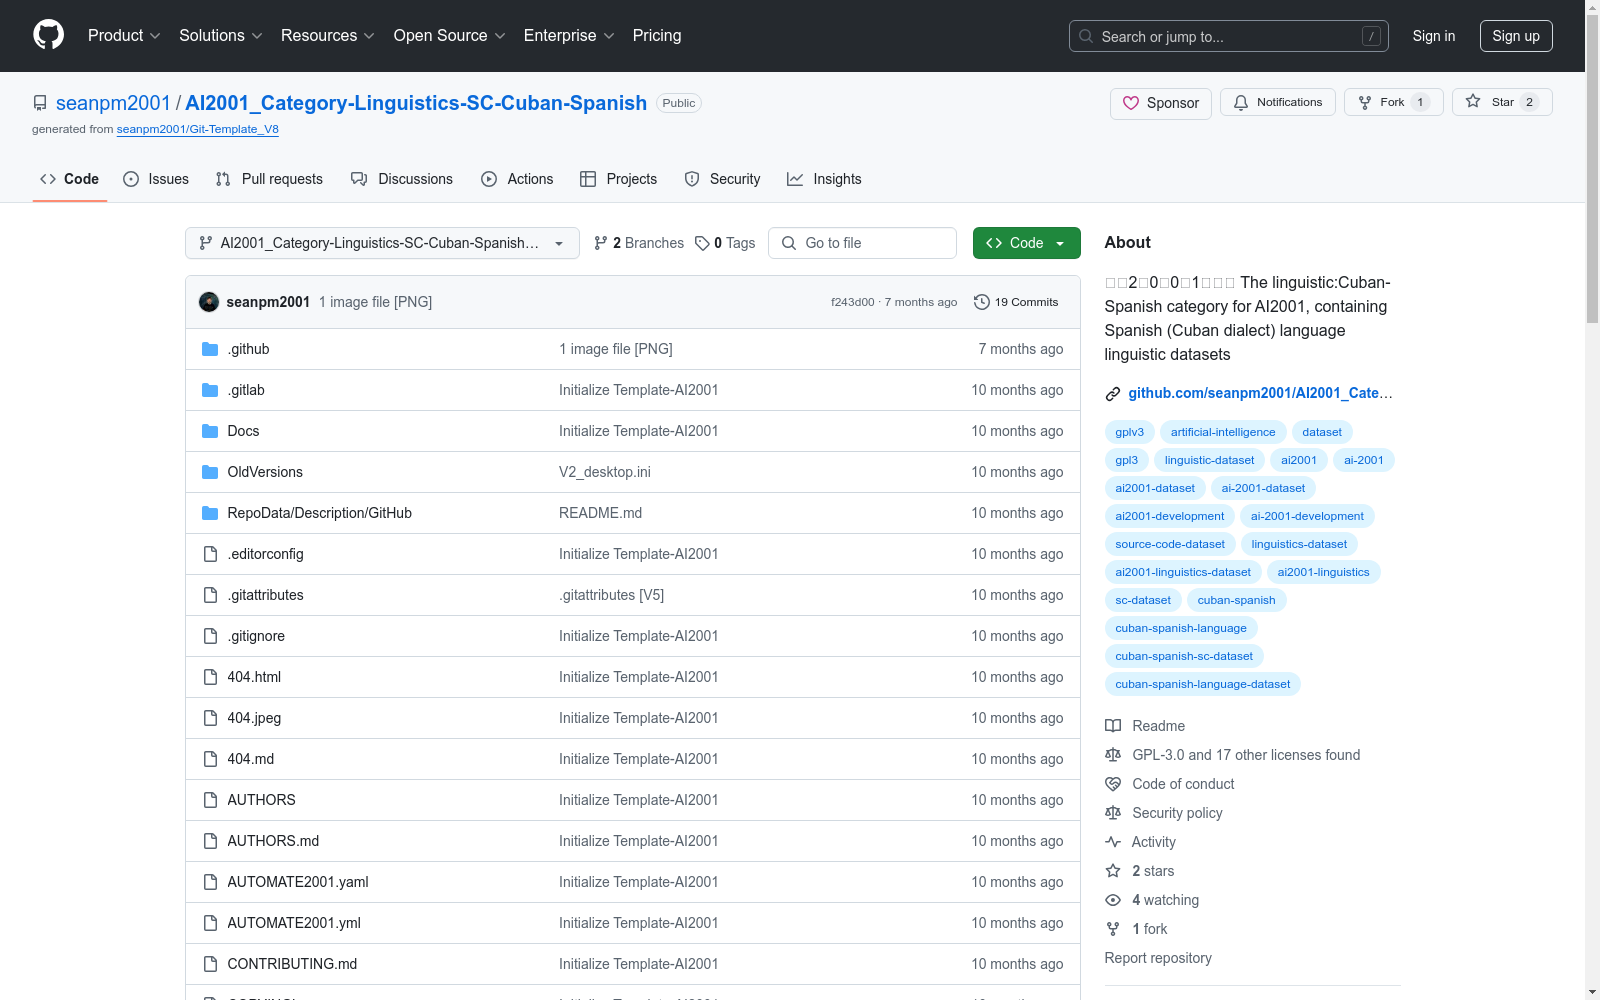The height and width of the screenshot is (1000, 1600).
Task: Focus the Search or jump to field
Action: pos(1229,36)
